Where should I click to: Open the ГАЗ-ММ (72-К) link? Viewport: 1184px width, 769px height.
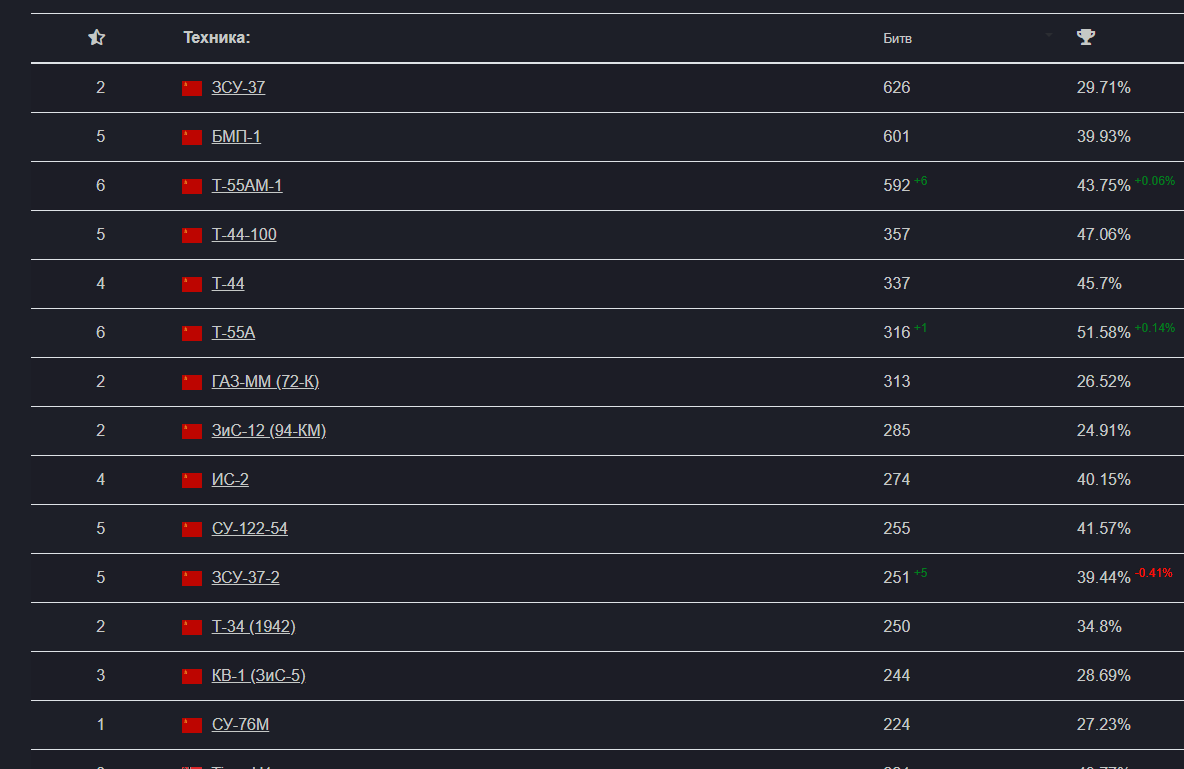(x=265, y=382)
